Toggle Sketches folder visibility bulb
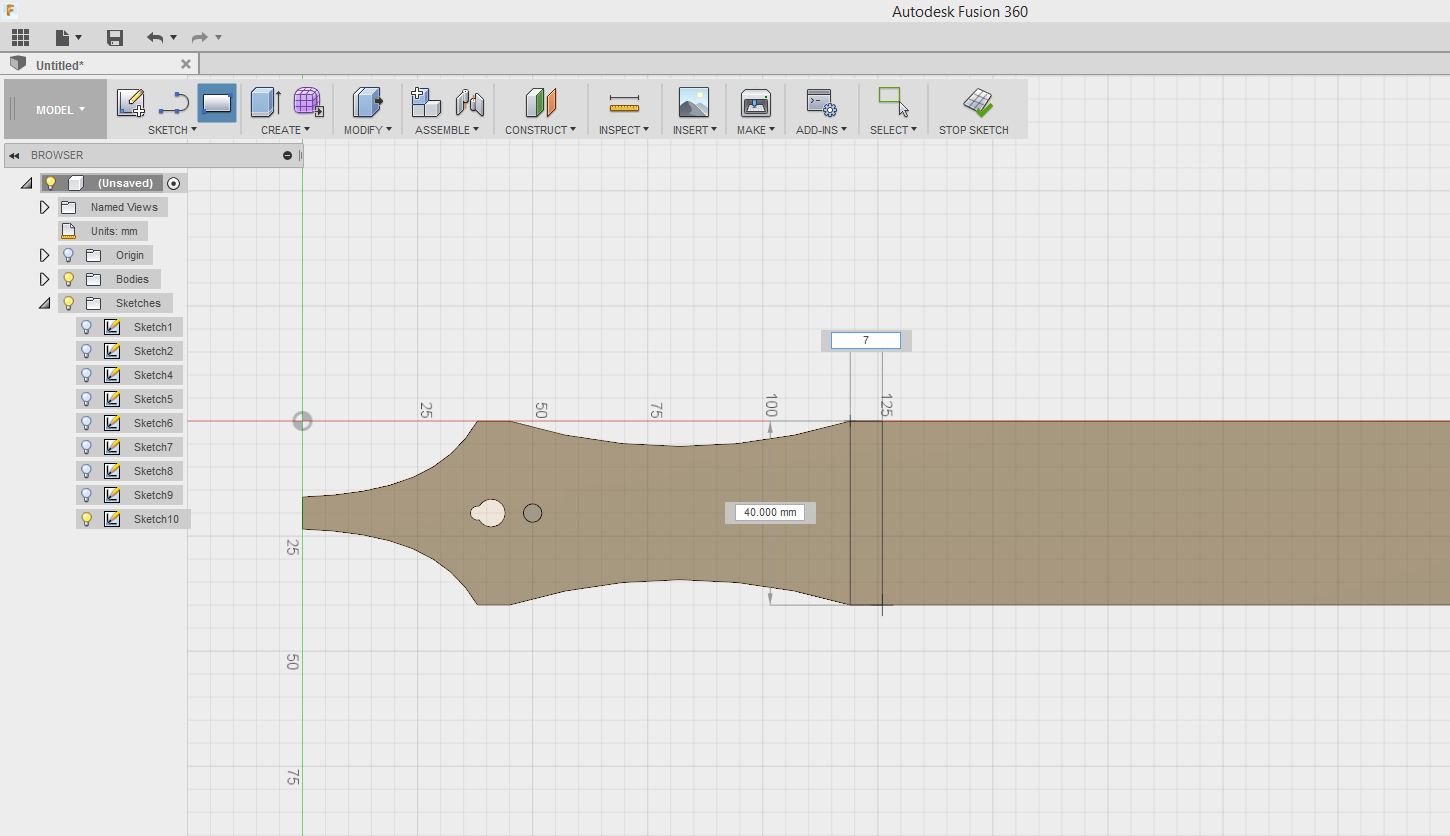 point(69,303)
